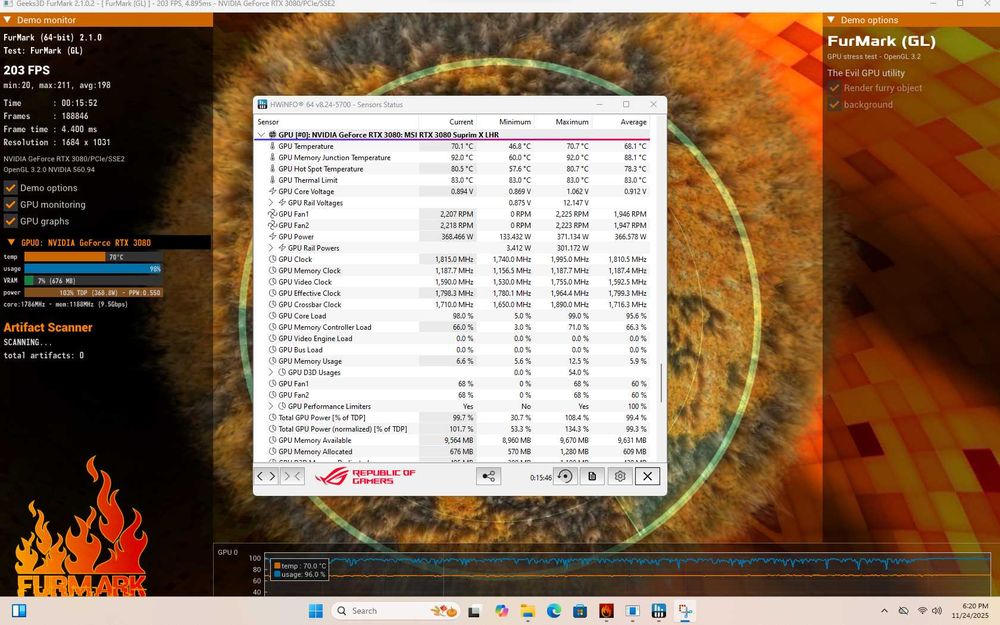Open Task View from taskbar
The image size is (1000, 625).
coord(474,611)
